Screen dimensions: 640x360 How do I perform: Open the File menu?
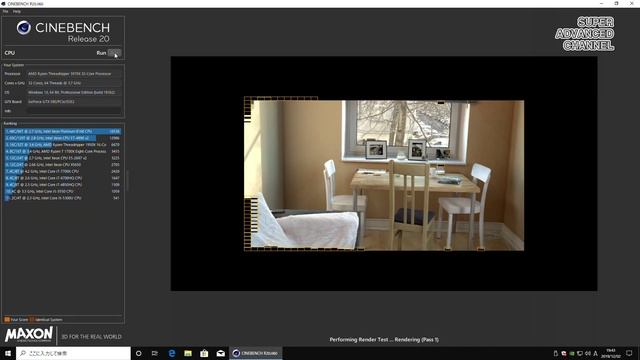[x=5, y=11]
